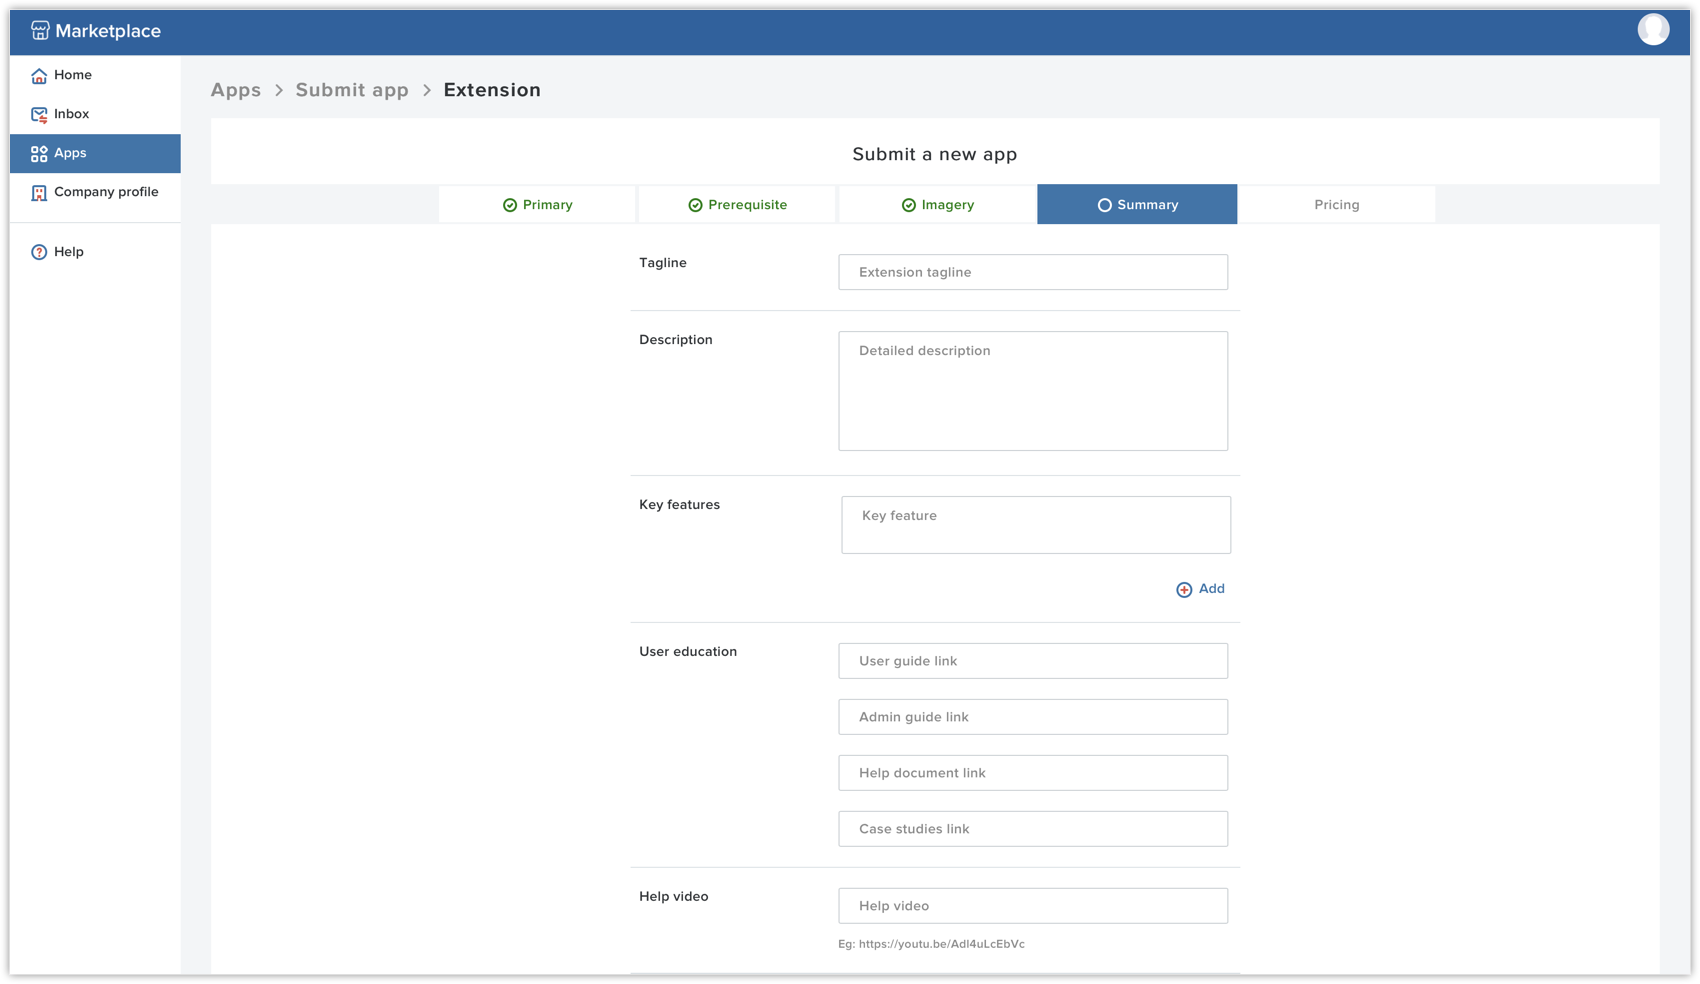Screen dimensions: 1700x984
Task: Focus the User guide link field
Action: point(1033,661)
